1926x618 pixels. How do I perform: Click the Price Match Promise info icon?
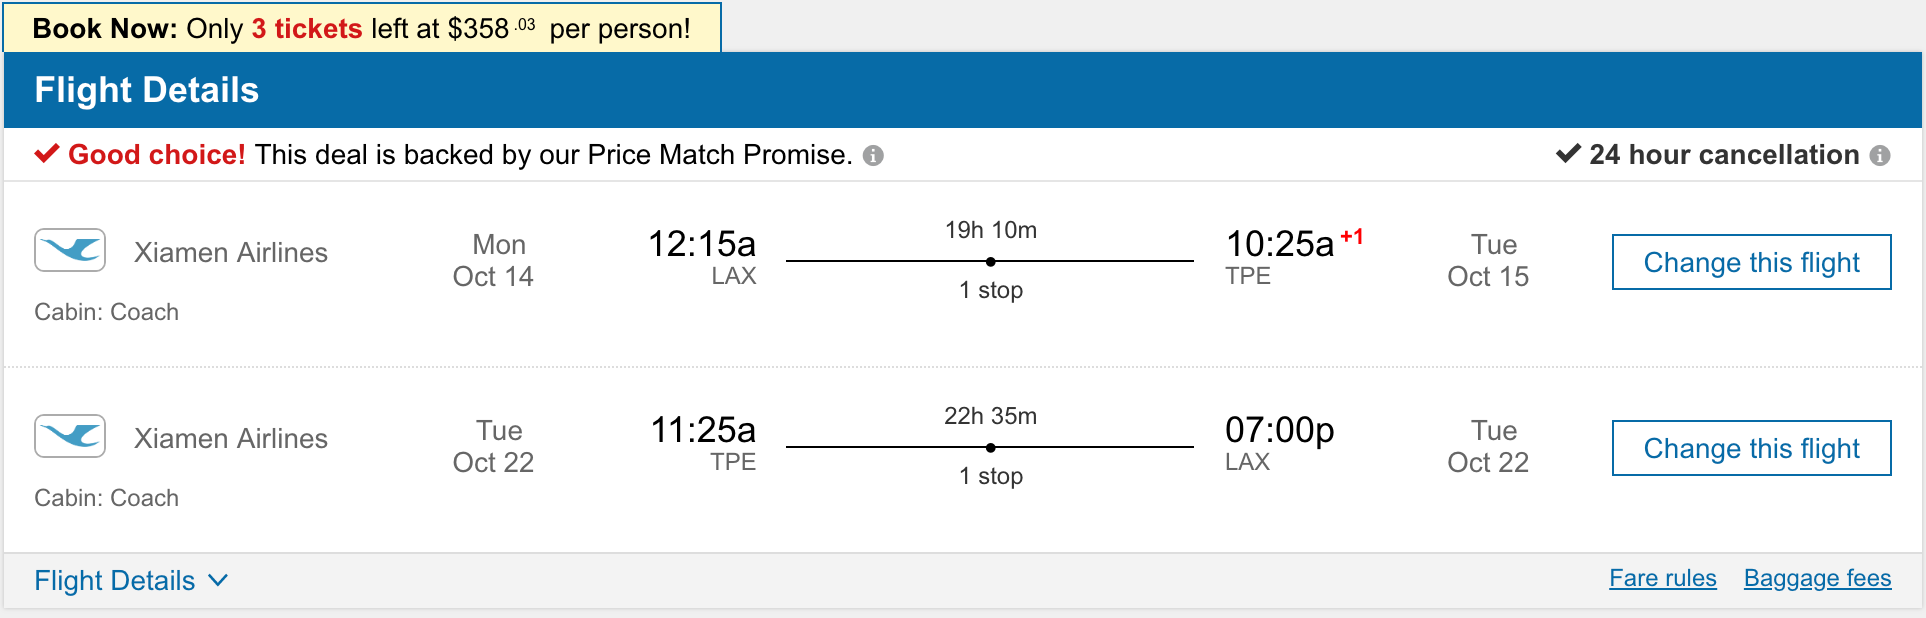click(873, 156)
